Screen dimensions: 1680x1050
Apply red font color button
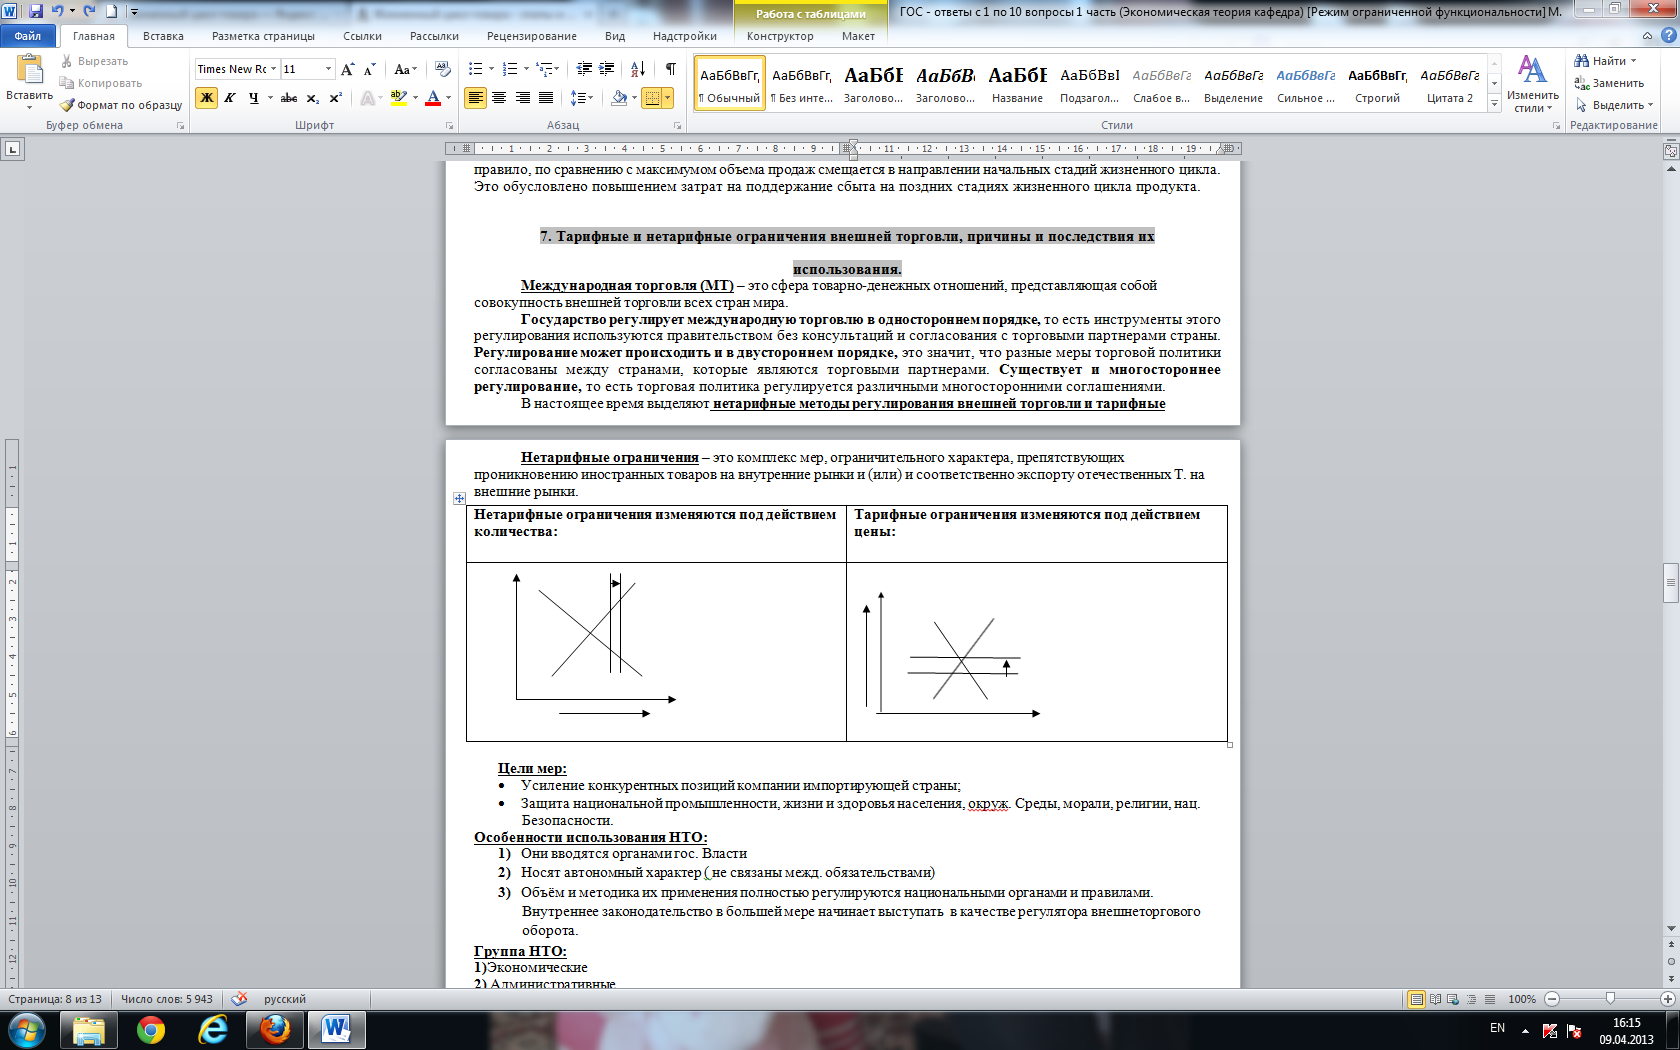point(433,98)
